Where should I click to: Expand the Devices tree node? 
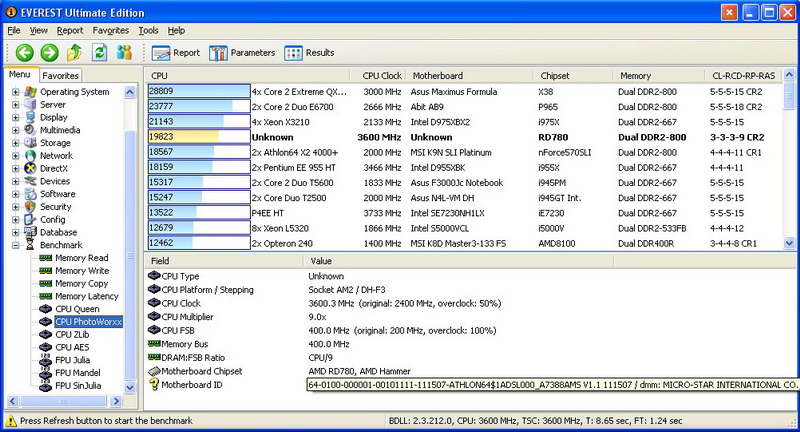click(x=15, y=181)
